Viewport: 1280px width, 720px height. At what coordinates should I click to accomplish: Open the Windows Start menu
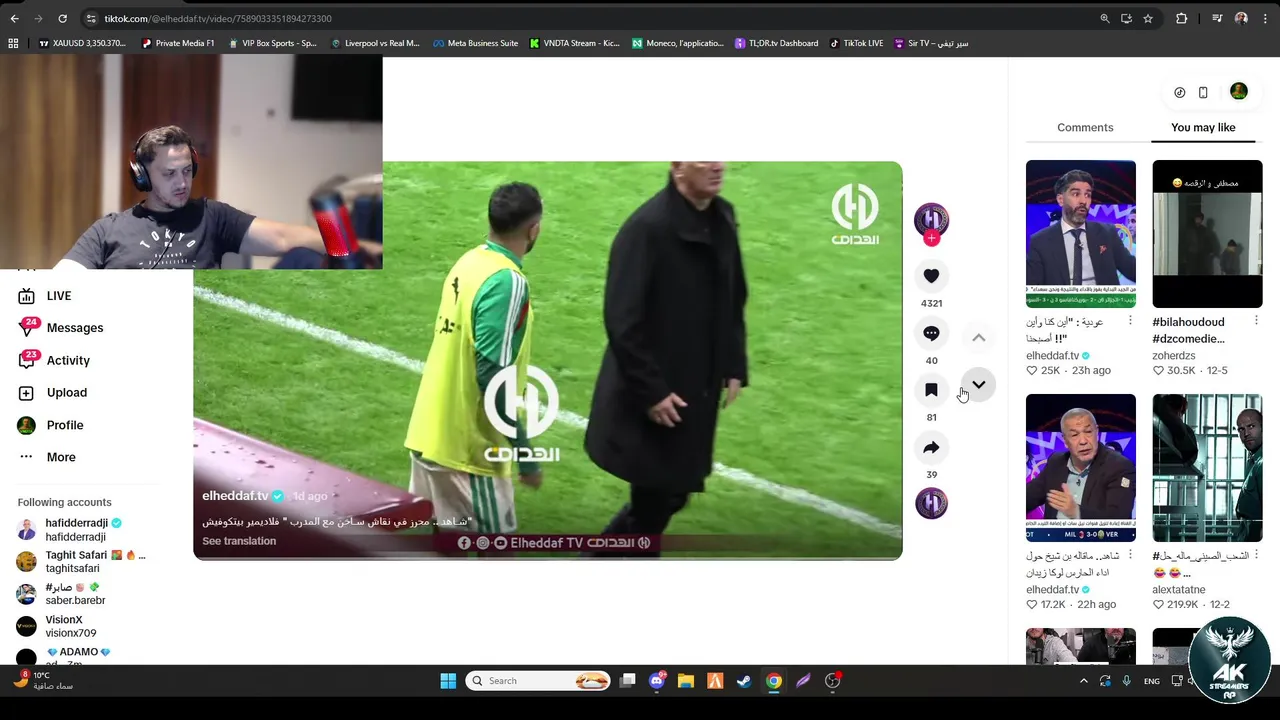pos(448,681)
